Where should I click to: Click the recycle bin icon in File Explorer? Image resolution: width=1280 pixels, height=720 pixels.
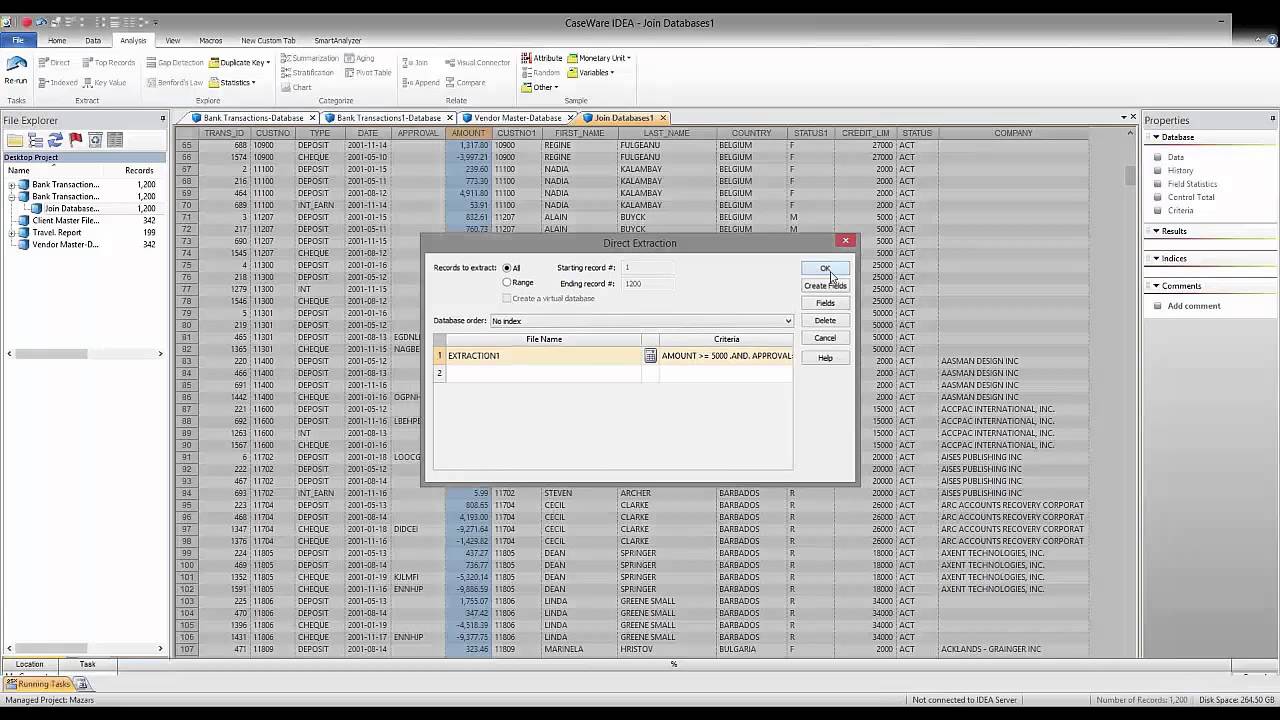[95, 140]
